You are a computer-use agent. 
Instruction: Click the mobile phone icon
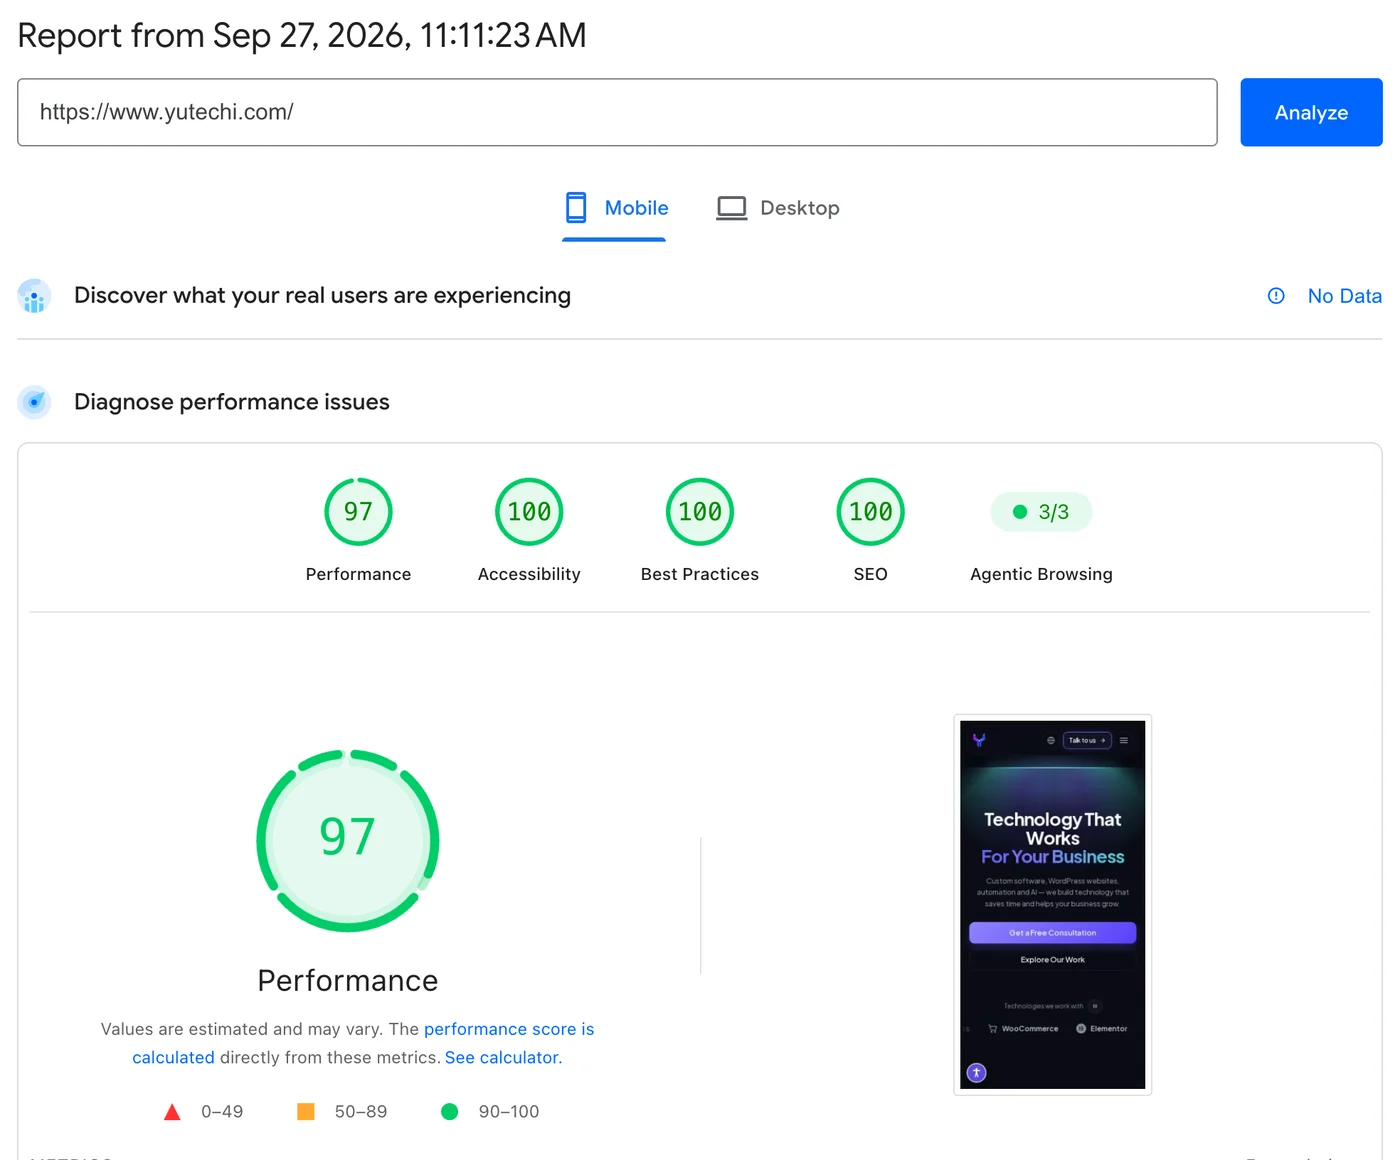coord(576,207)
